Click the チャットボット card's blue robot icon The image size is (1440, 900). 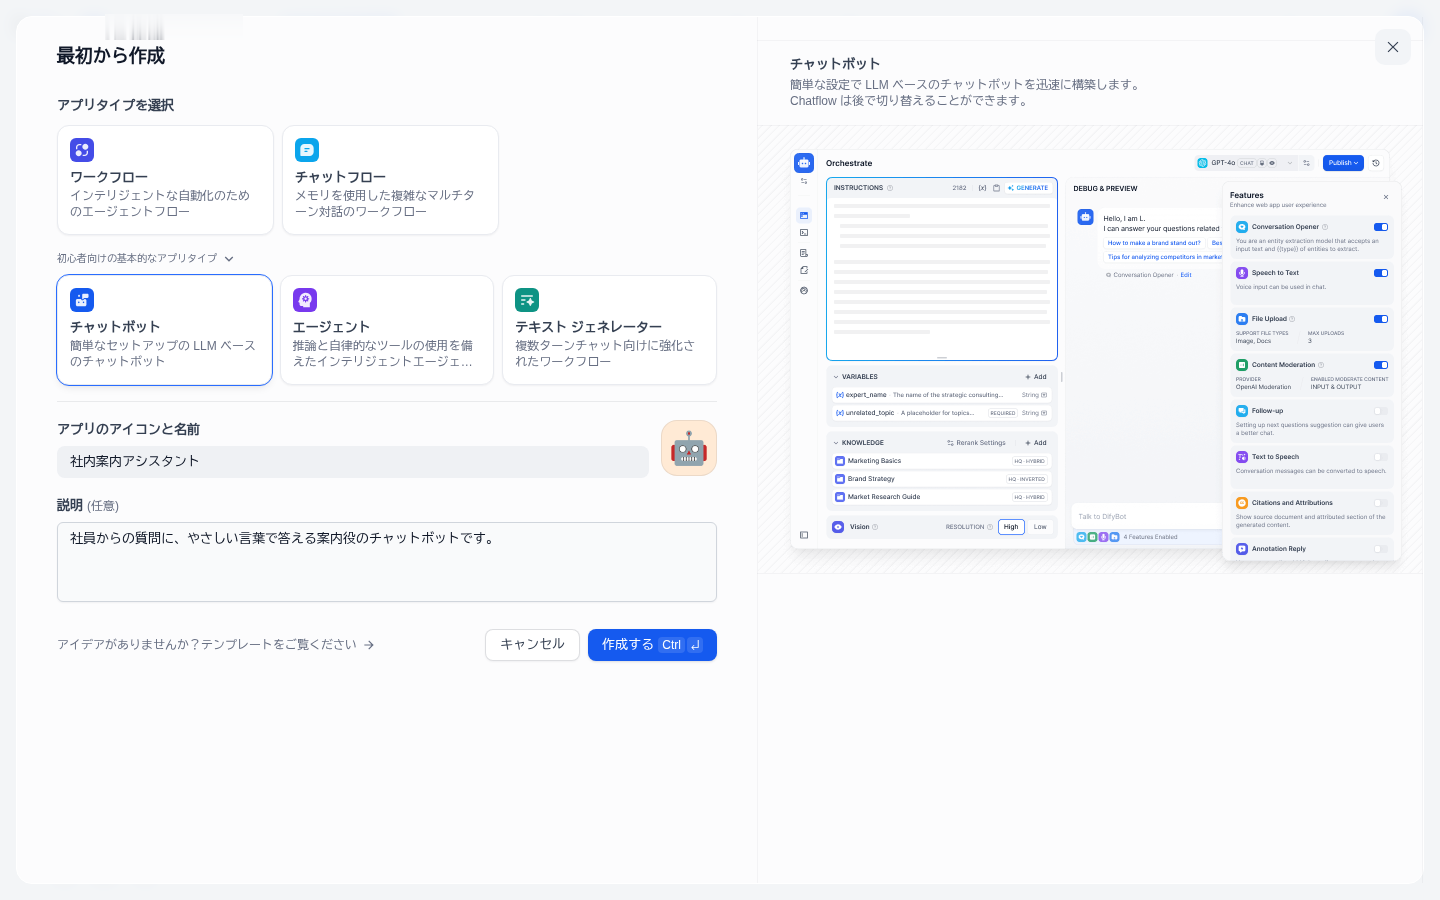pyautogui.click(x=82, y=300)
